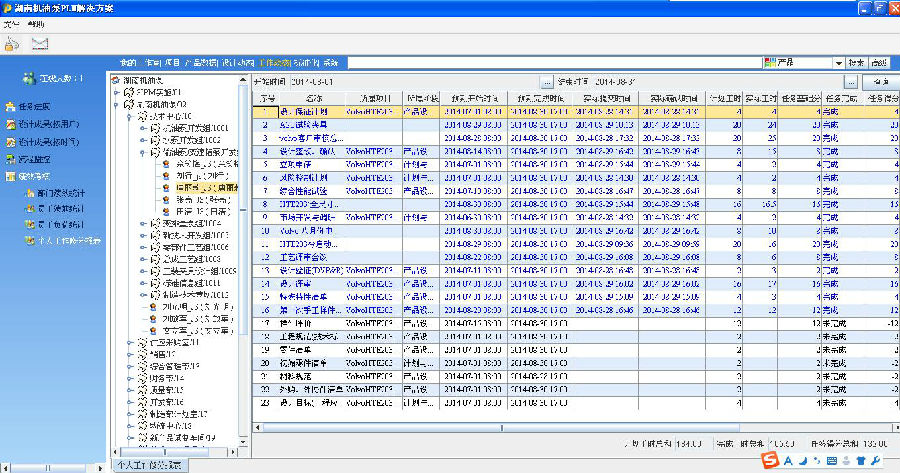Open start date picker ellipsis button
Screen dimensions: 900x473
coord(545,81)
